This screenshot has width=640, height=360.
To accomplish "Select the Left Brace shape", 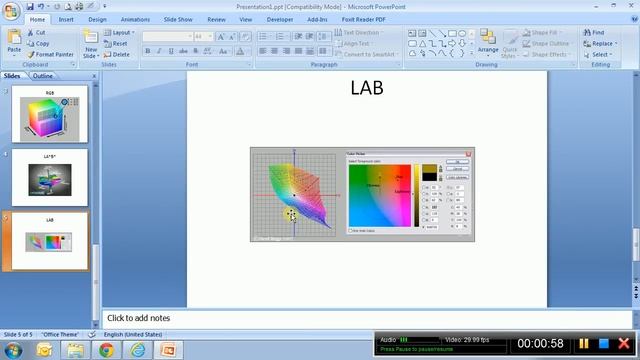I will pos(452,53).
